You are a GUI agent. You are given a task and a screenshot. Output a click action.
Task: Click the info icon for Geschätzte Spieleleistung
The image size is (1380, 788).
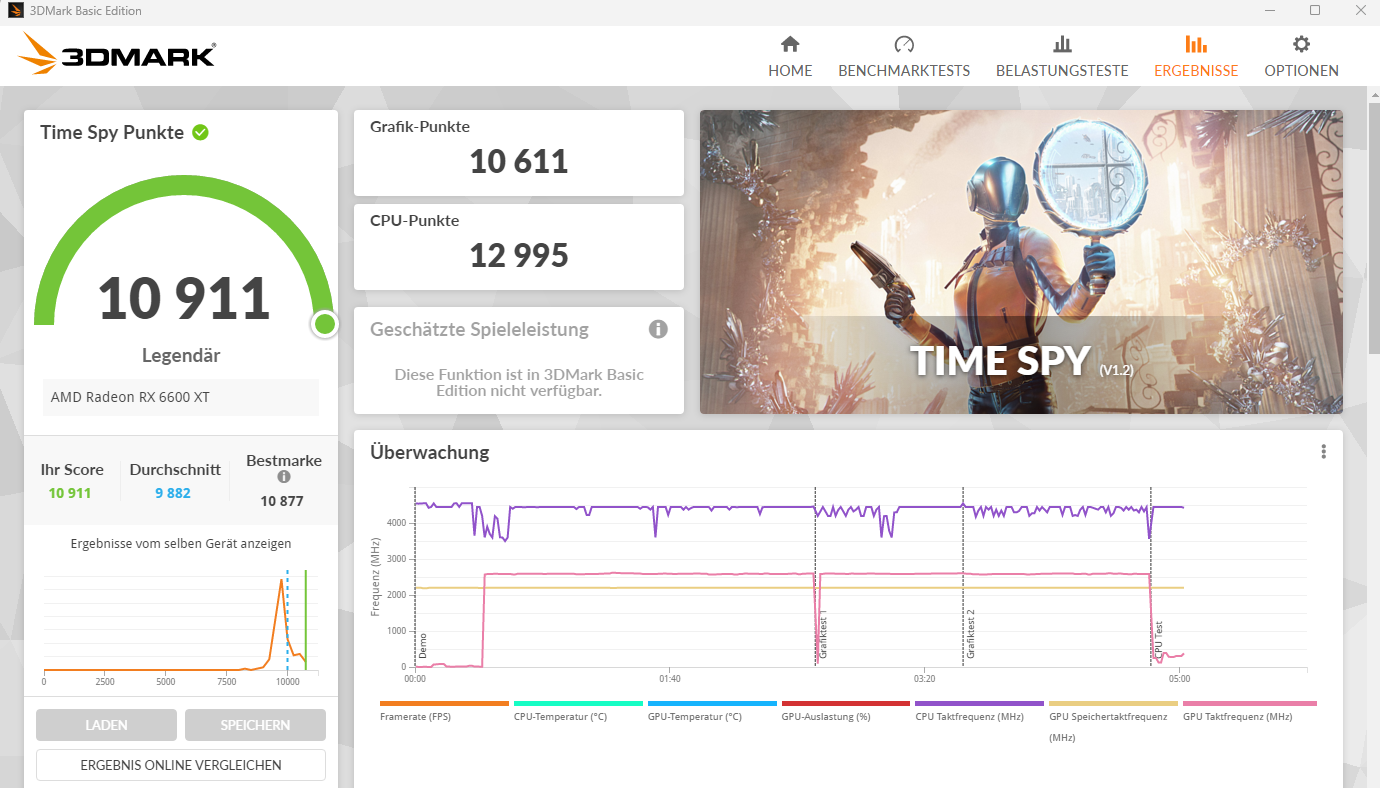(x=658, y=329)
